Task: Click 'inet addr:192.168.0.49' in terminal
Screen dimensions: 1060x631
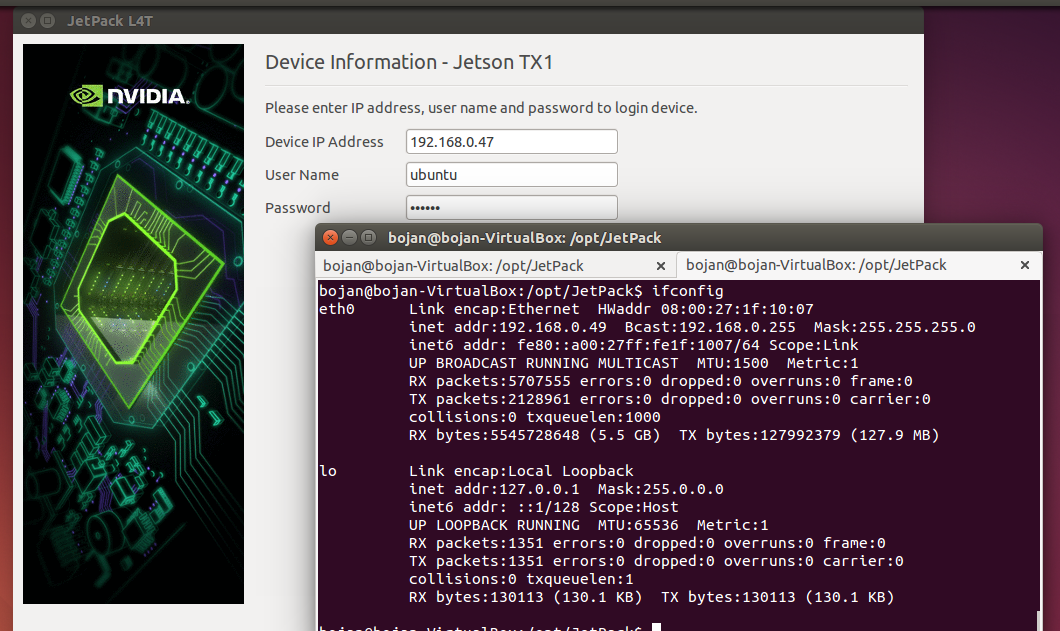Action: point(508,327)
